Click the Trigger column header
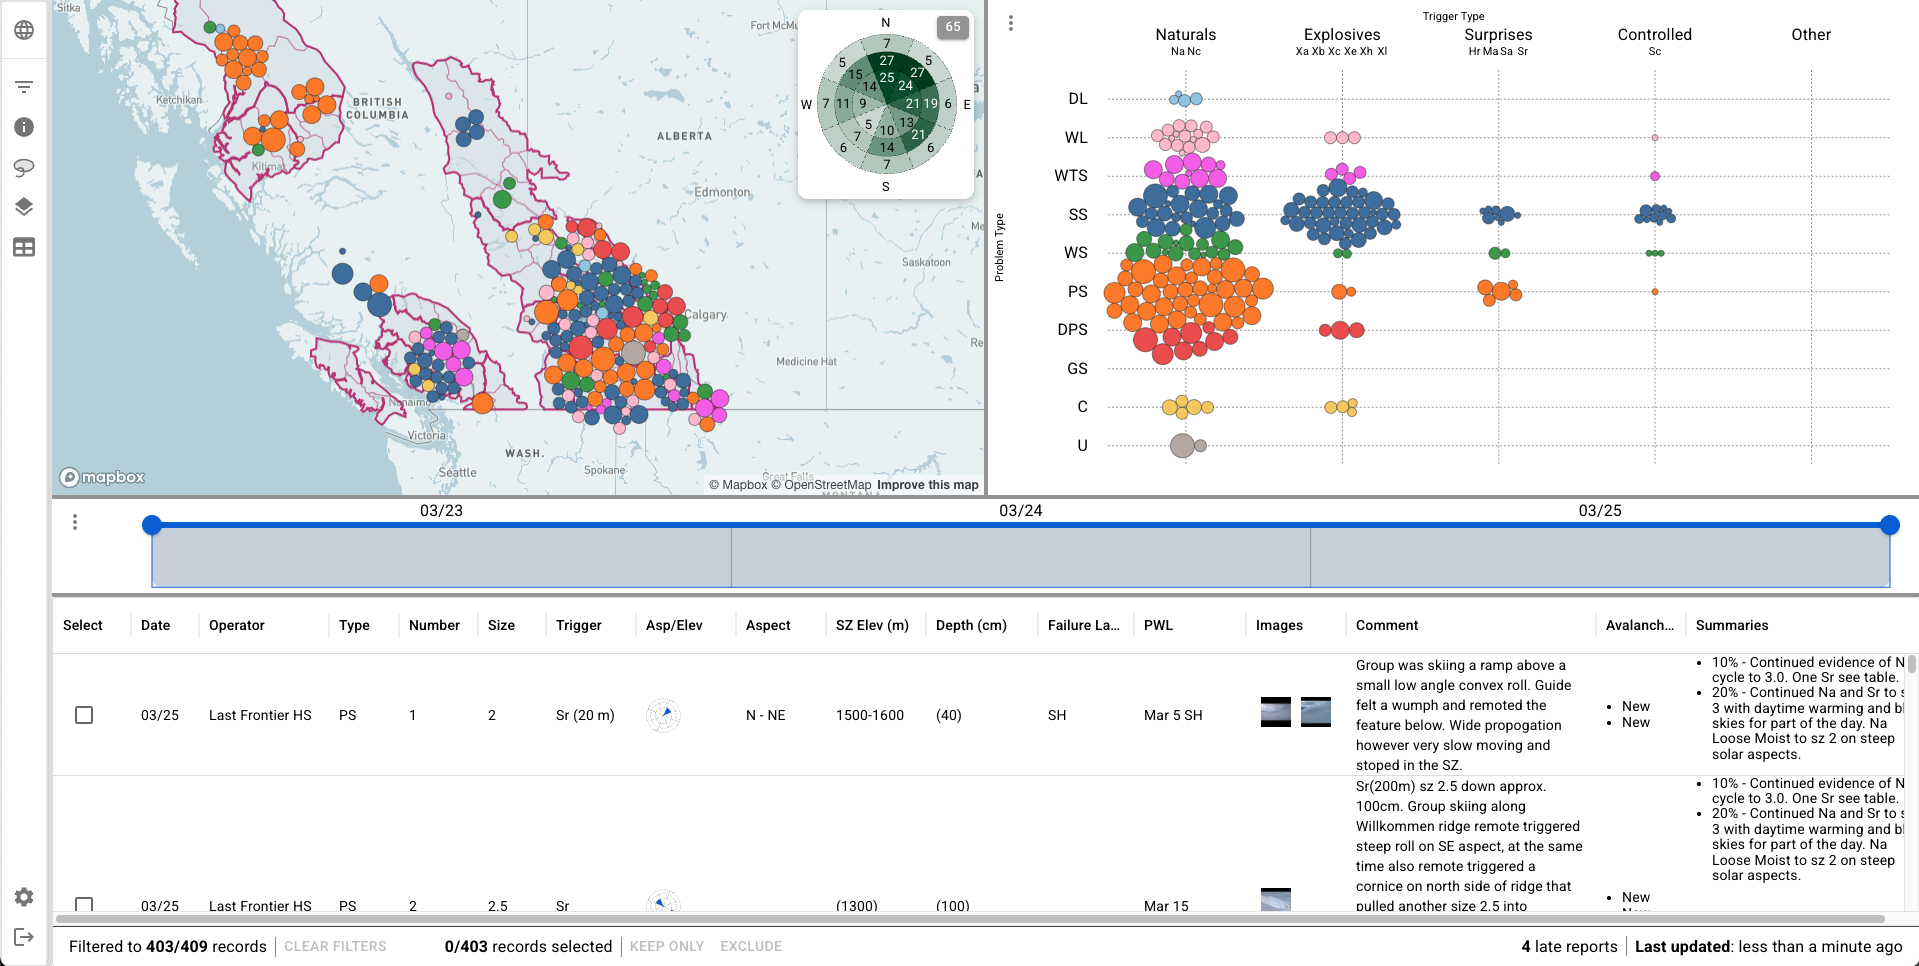This screenshot has height=966, width=1919. (578, 625)
